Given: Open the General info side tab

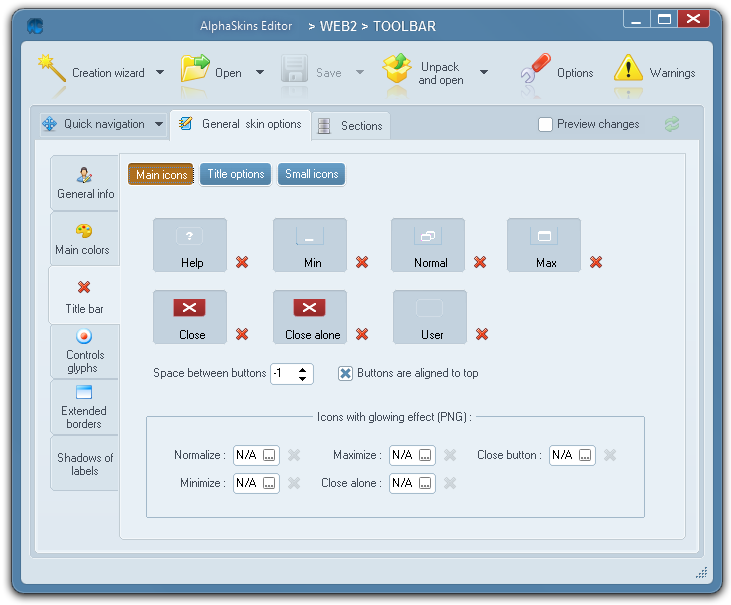Looking at the screenshot, I should [x=85, y=183].
